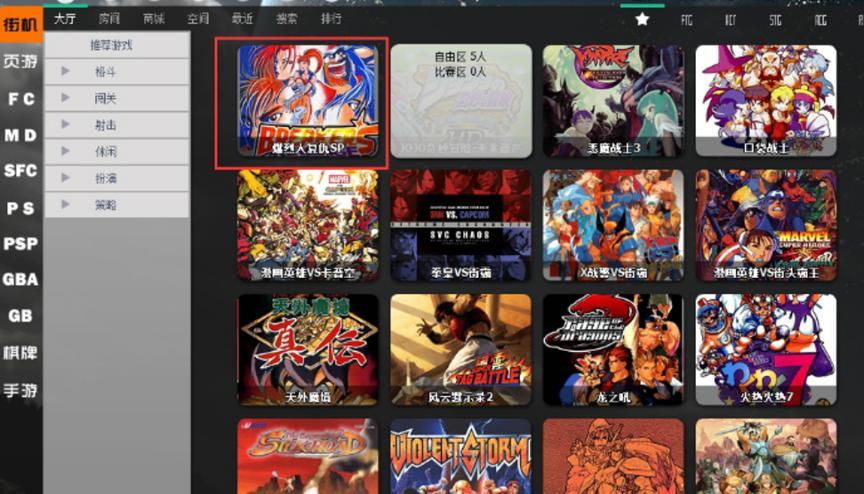Select the PSP platform in sidebar

click(20, 243)
